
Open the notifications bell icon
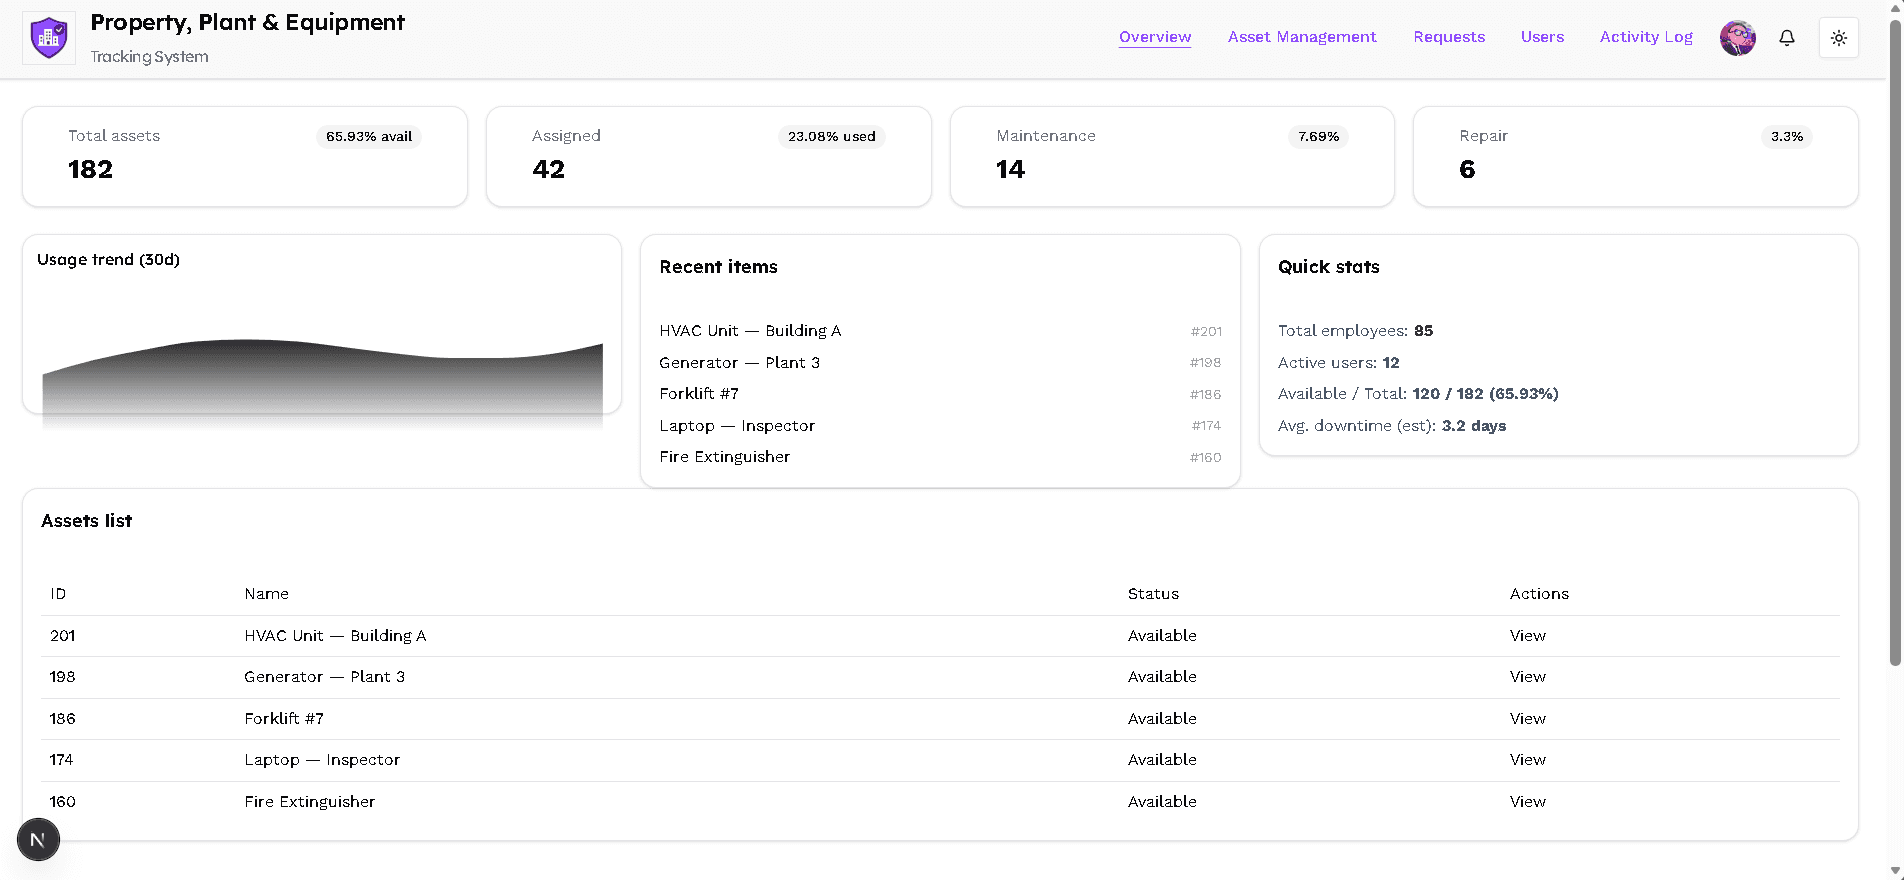click(1787, 38)
